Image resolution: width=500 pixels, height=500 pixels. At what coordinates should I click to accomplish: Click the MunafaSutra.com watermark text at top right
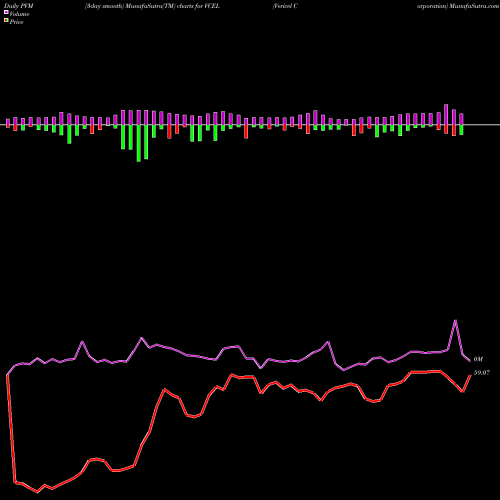(x=474, y=6)
